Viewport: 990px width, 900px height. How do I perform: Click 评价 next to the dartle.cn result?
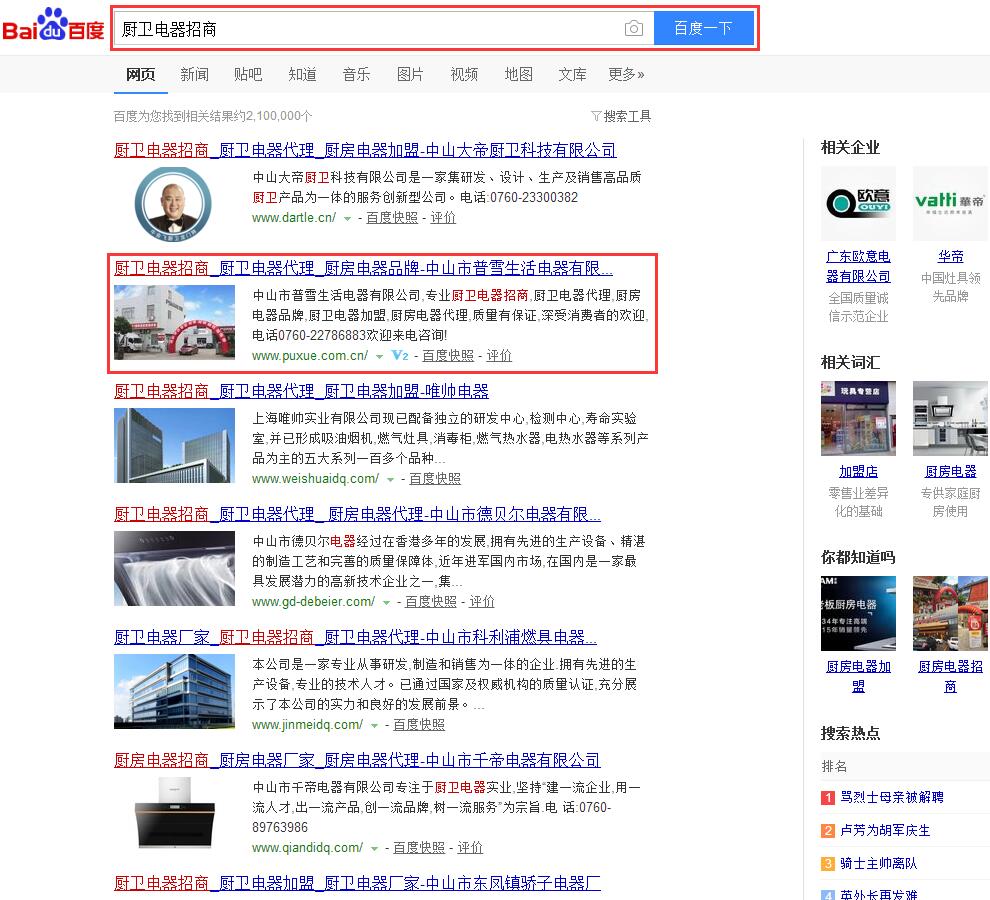tap(443, 217)
